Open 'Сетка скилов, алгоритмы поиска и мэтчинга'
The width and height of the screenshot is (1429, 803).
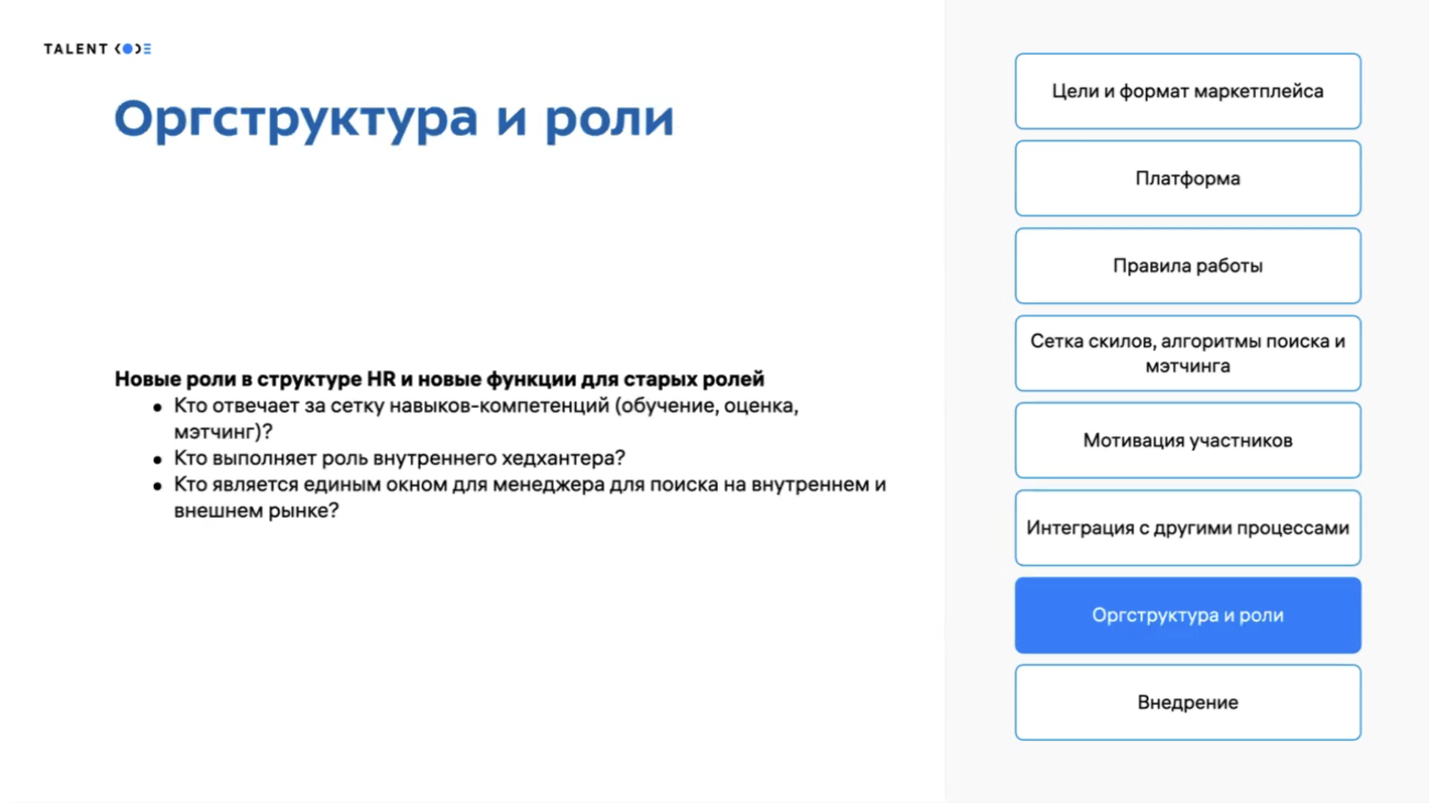pyautogui.click(x=1188, y=353)
